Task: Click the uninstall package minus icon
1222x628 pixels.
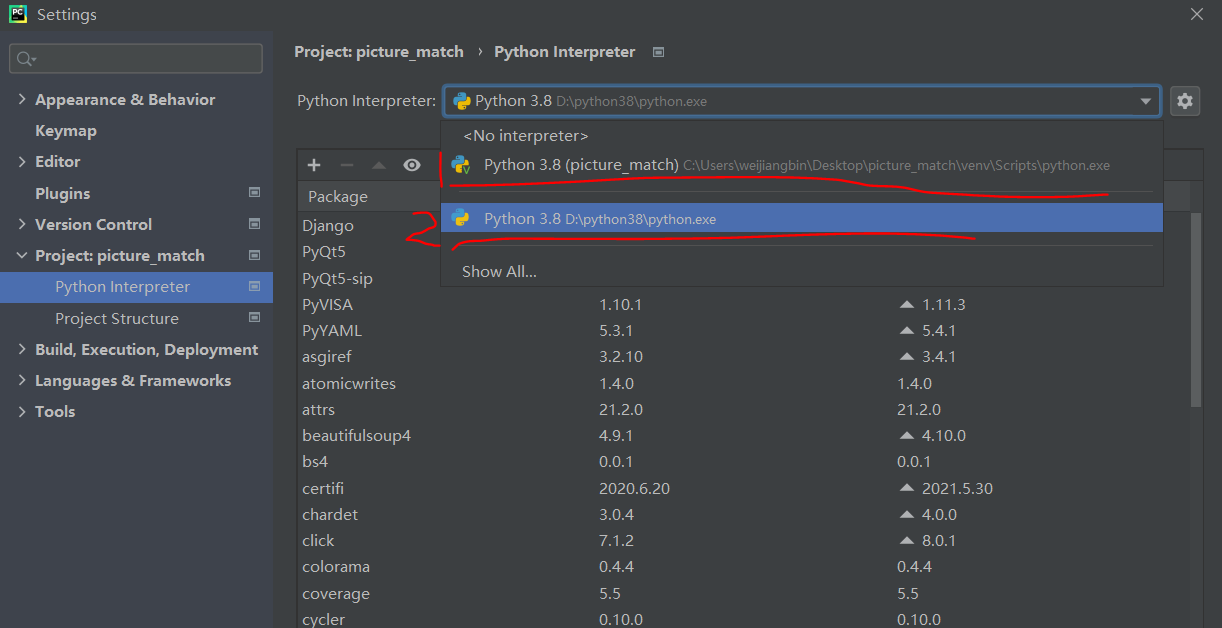Action: tap(345, 165)
